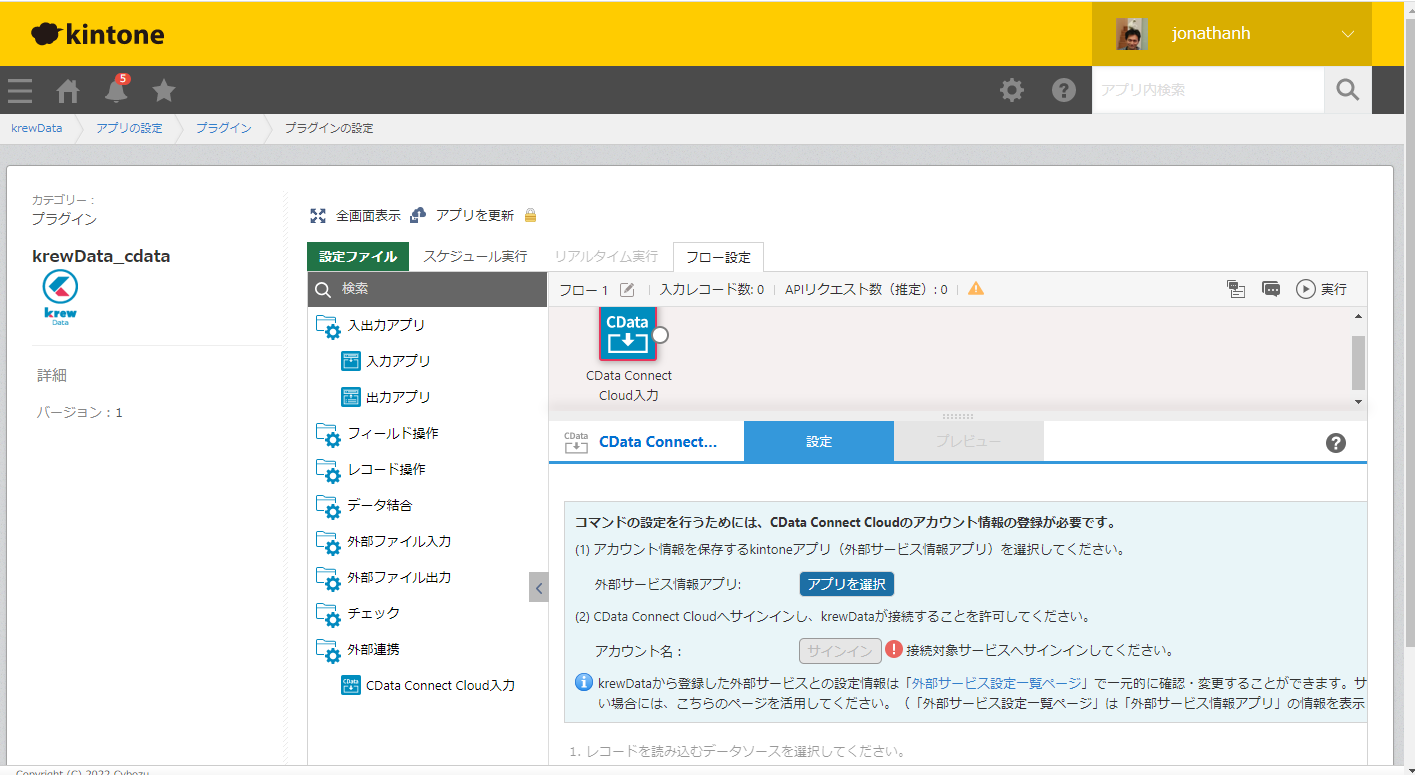Click the blue info icon in notice

click(584, 682)
